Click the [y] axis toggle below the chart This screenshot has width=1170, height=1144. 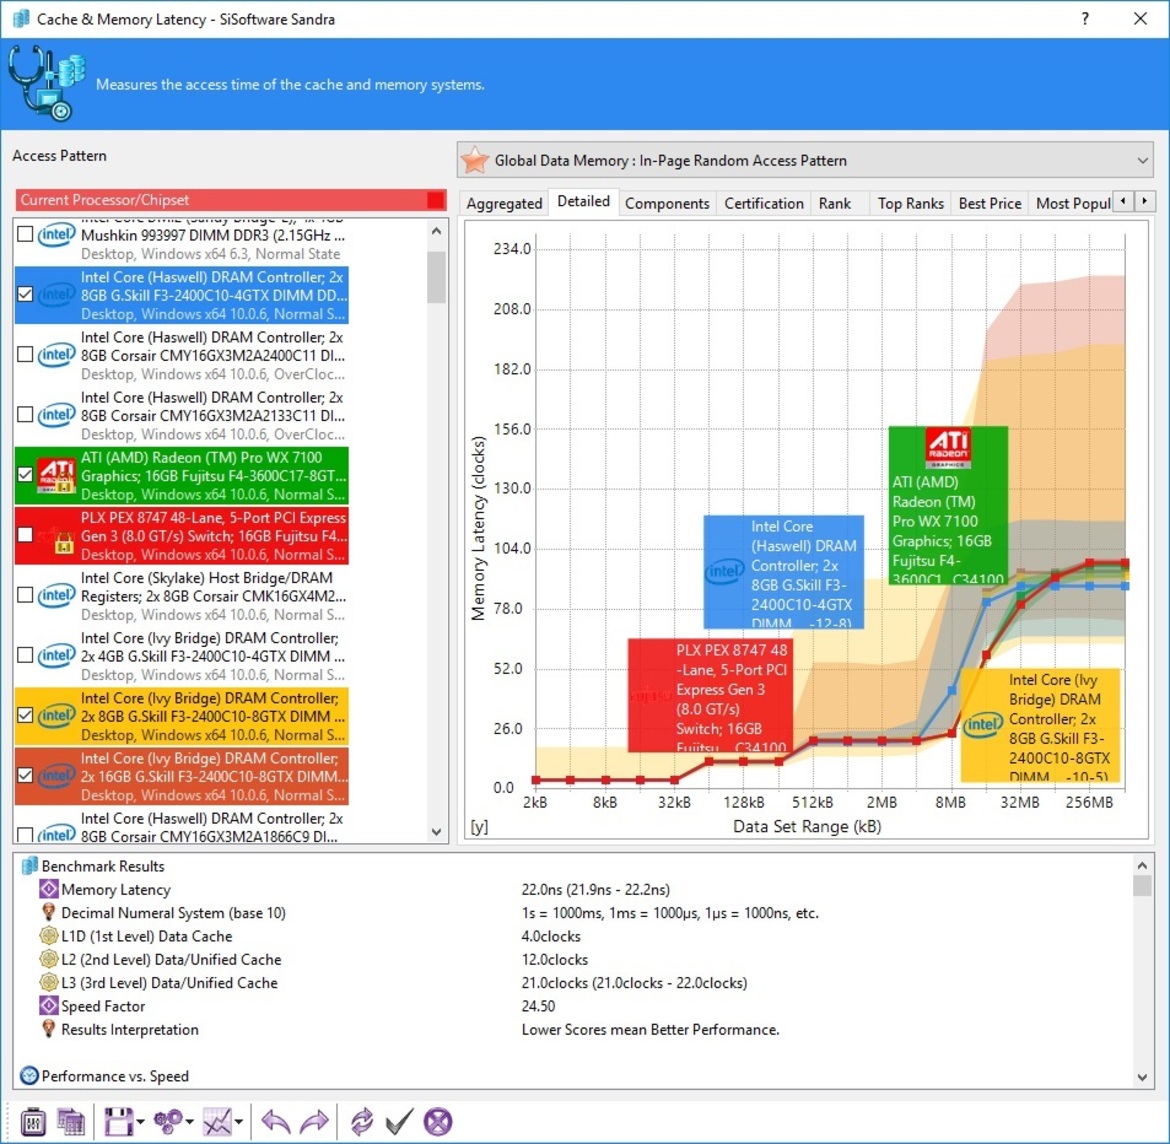point(478,827)
